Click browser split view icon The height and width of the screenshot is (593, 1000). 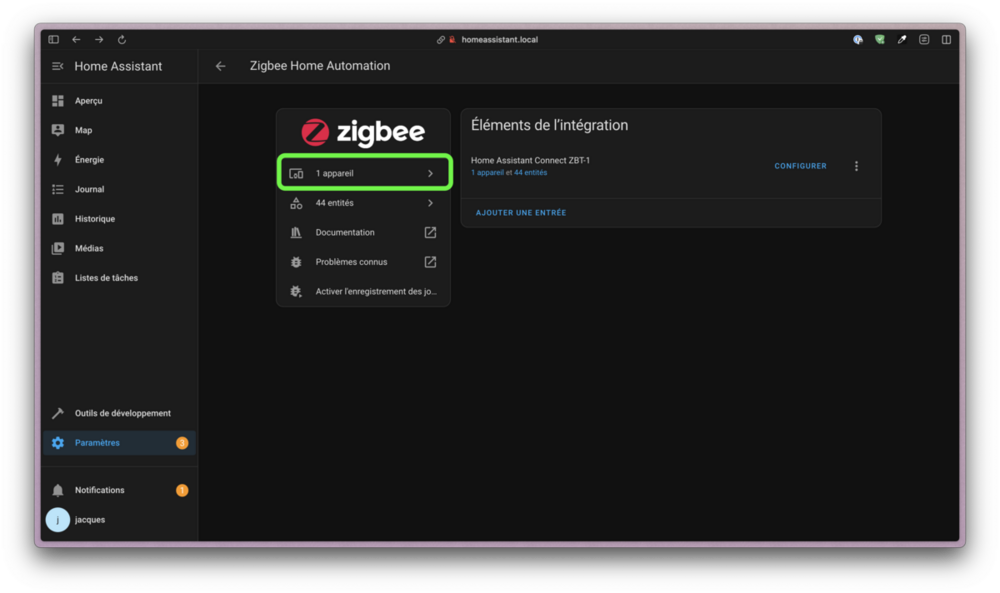coord(946,40)
